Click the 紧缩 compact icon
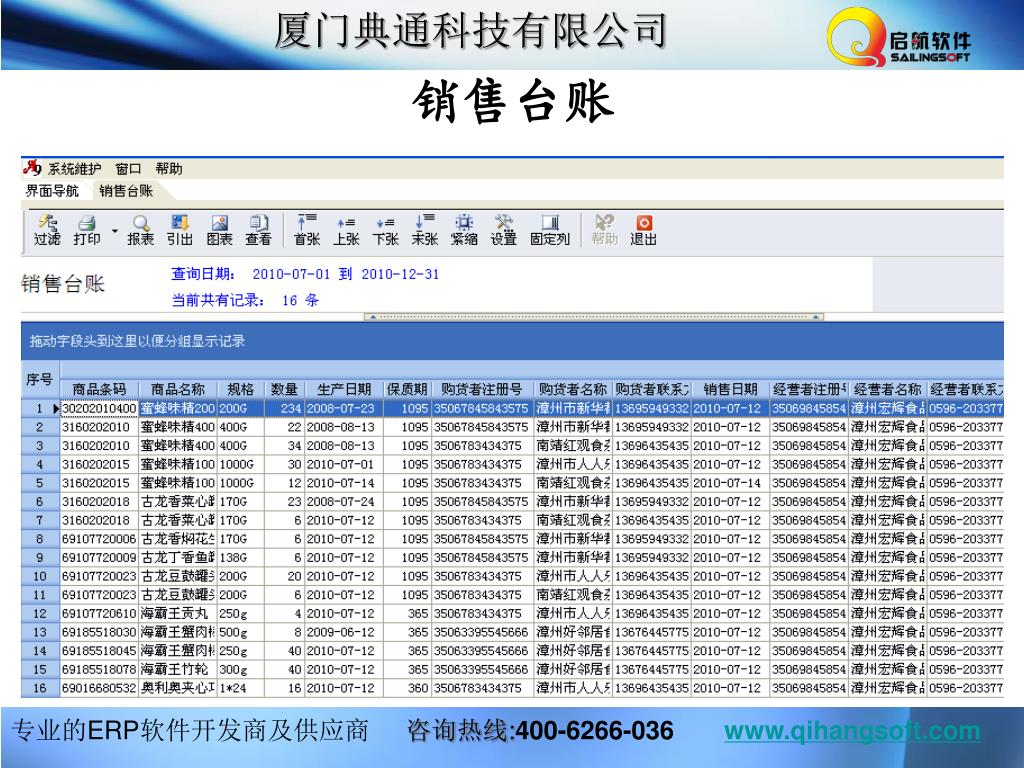Viewport: 1024px width, 768px height. [x=464, y=230]
